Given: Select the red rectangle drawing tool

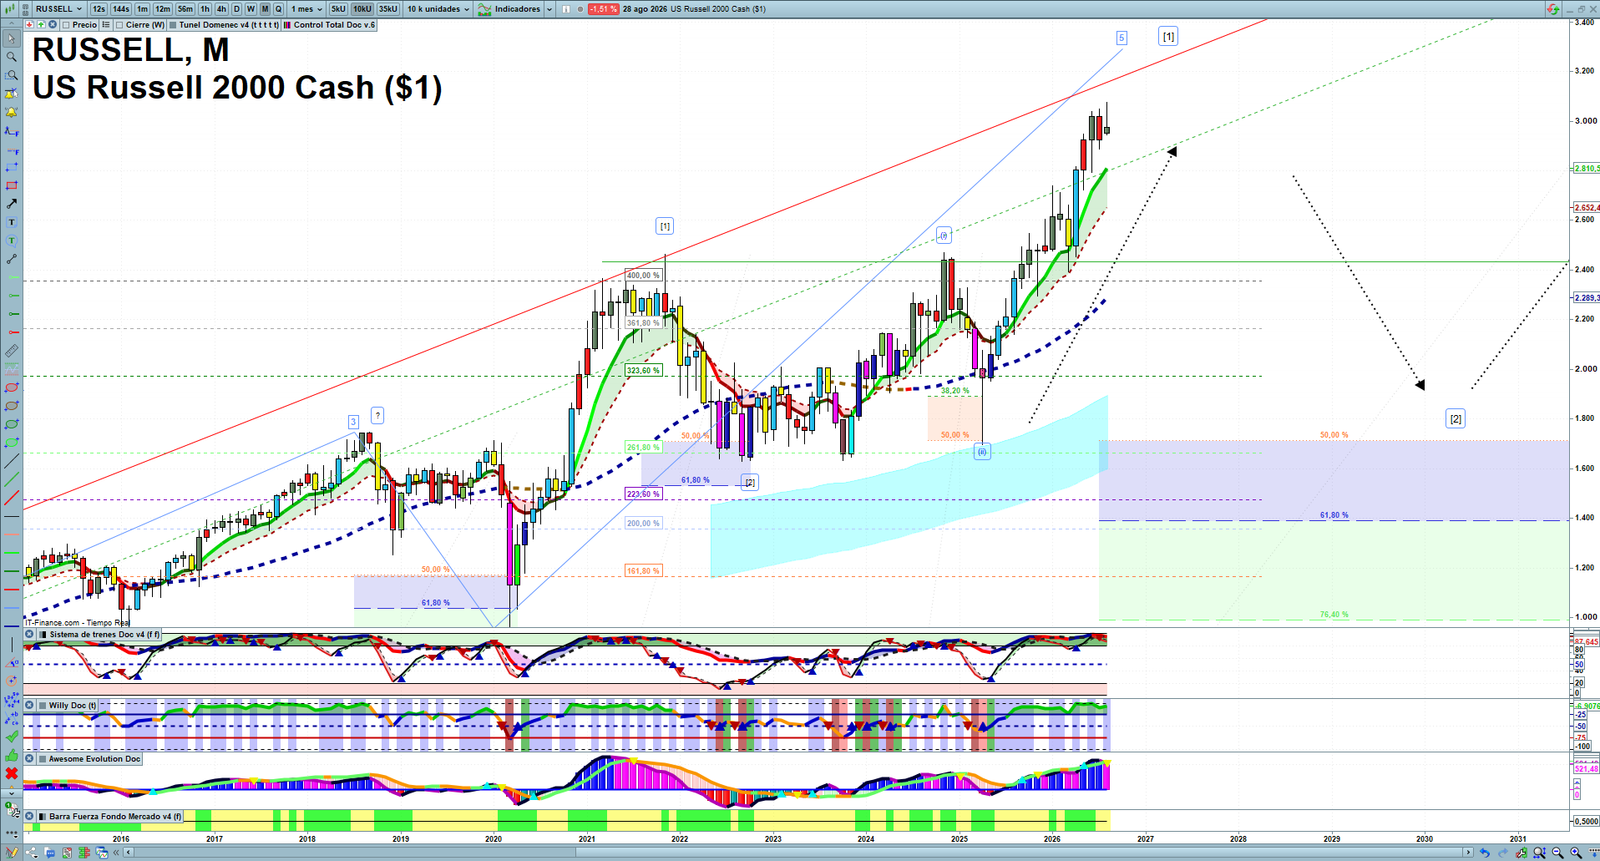Looking at the screenshot, I should click(x=12, y=185).
